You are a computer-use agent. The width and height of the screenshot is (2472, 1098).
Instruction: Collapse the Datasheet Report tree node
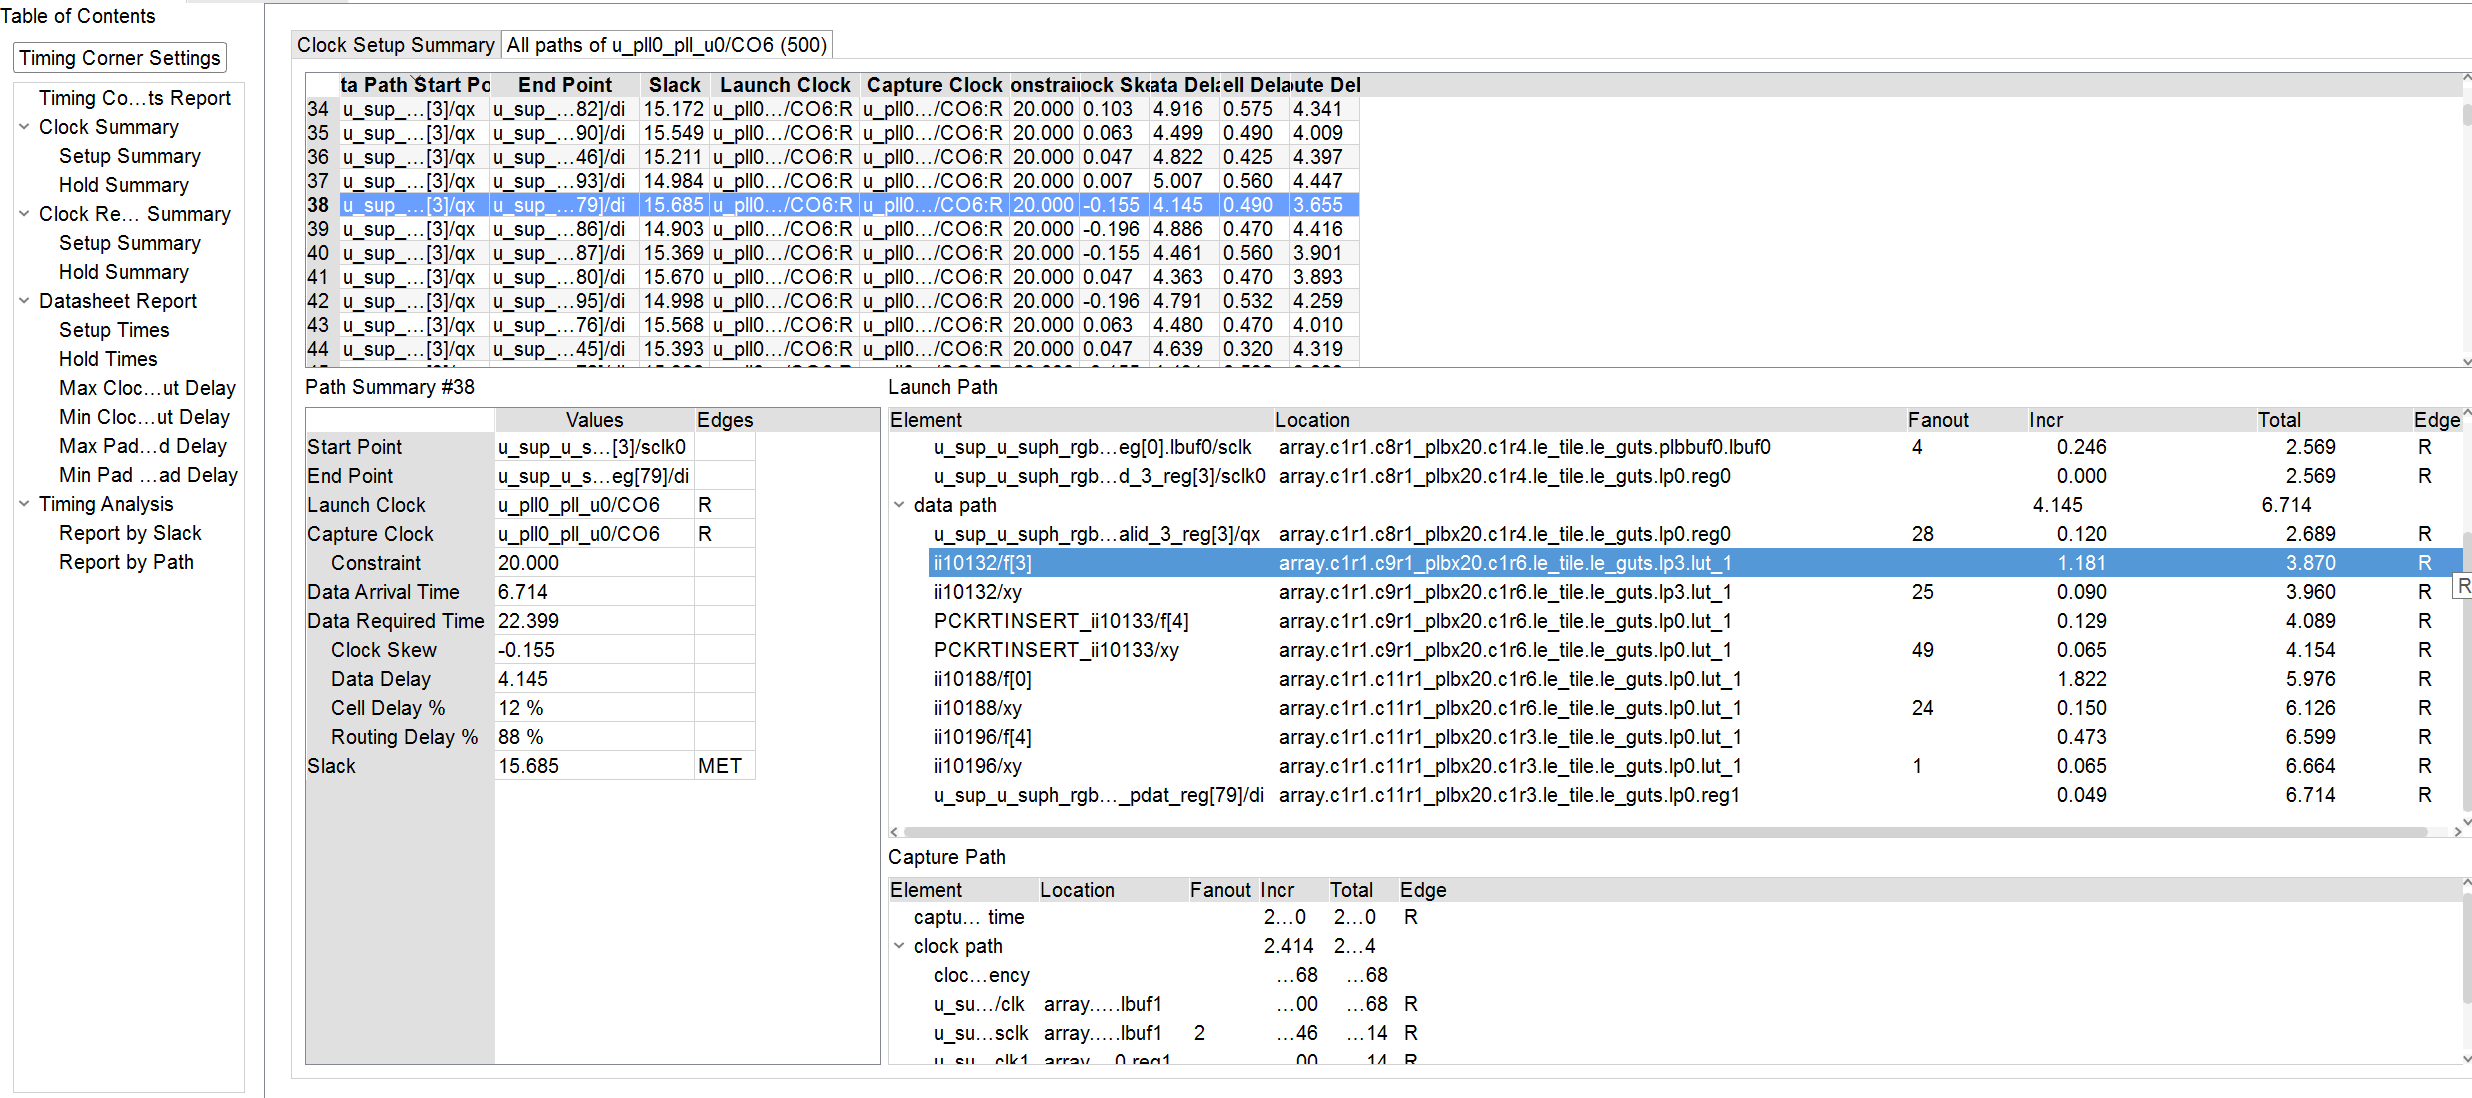24,301
